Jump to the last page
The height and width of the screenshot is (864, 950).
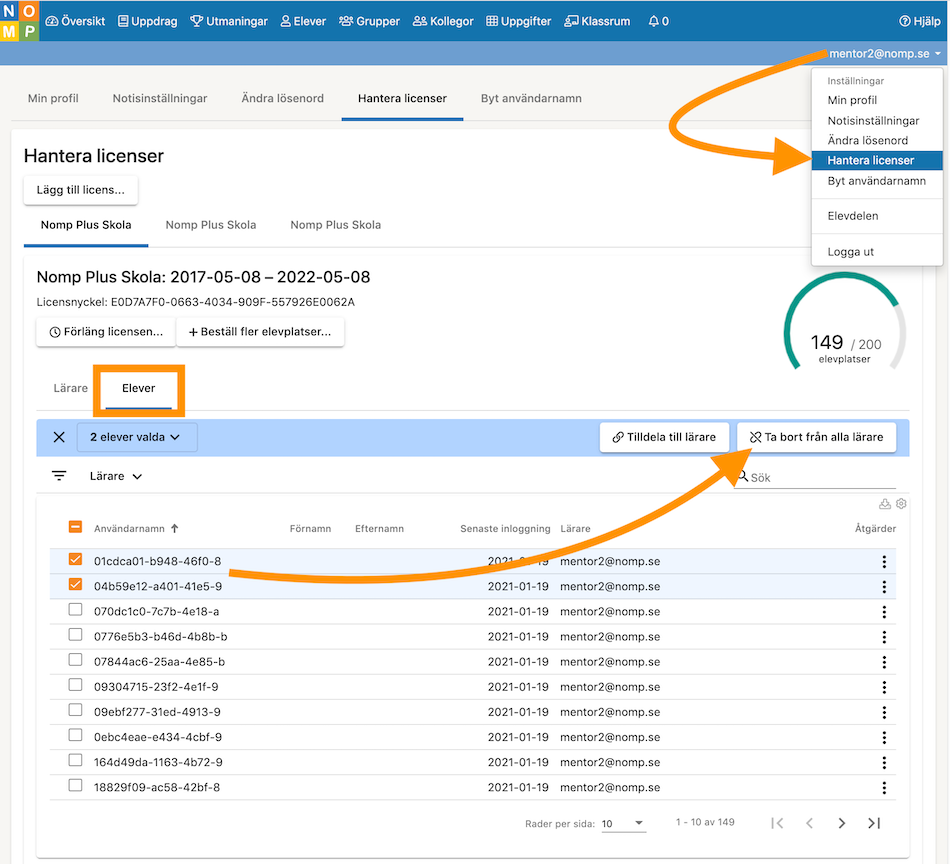874,823
